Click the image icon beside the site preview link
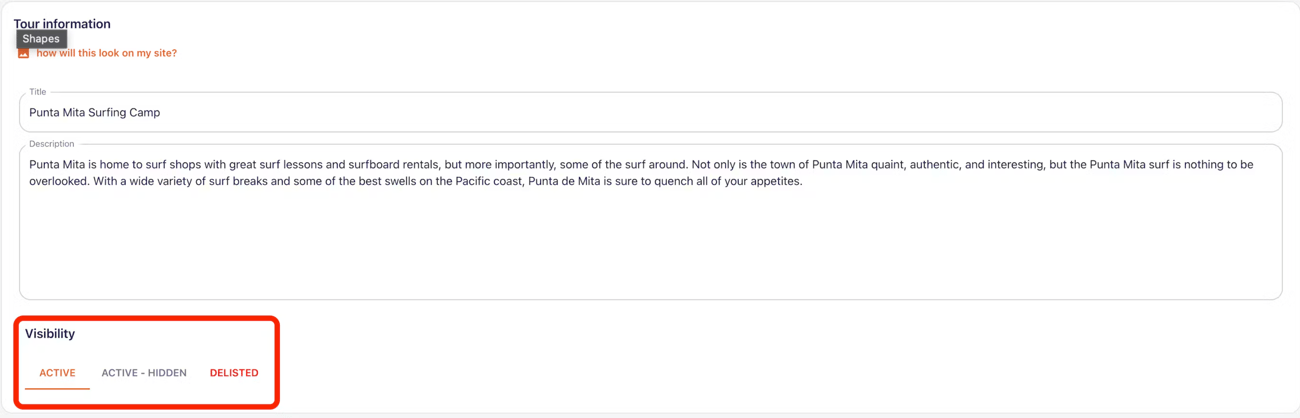Image resolution: width=1300 pixels, height=418 pixels. tap(23, 54)
